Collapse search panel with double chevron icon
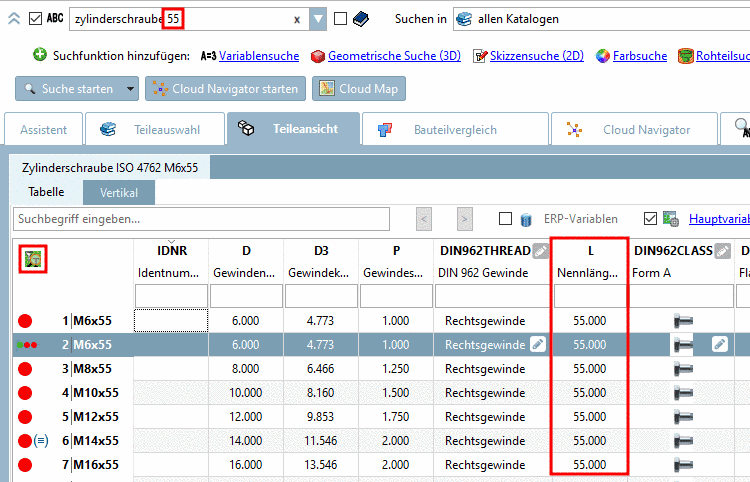The width and height of the screenshot is (750, 482). click(14, 19)
